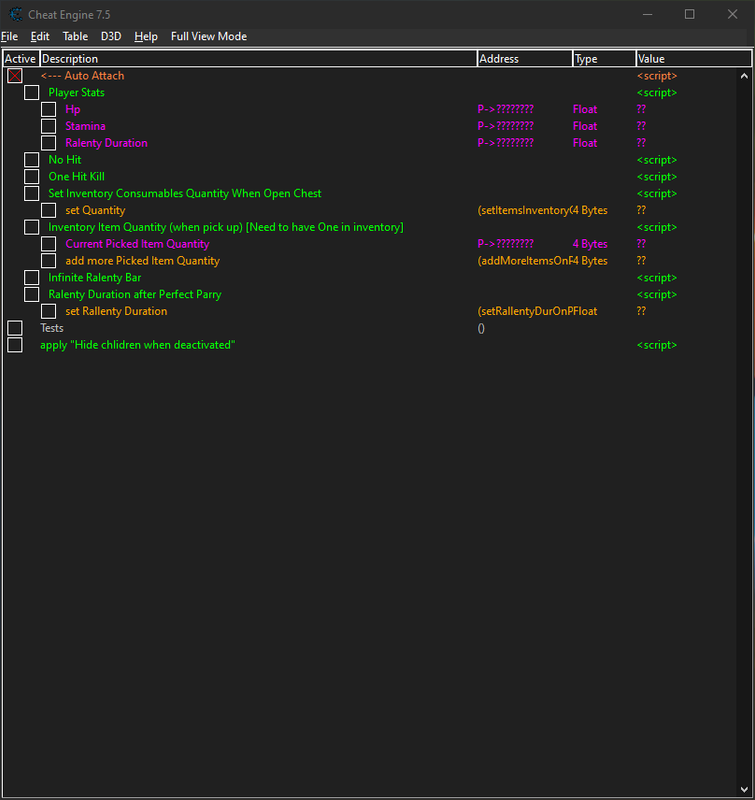Enable apply Hide children when deactivated checkbox
Screen dimensions: 755x800
click(x=15, y=345)
